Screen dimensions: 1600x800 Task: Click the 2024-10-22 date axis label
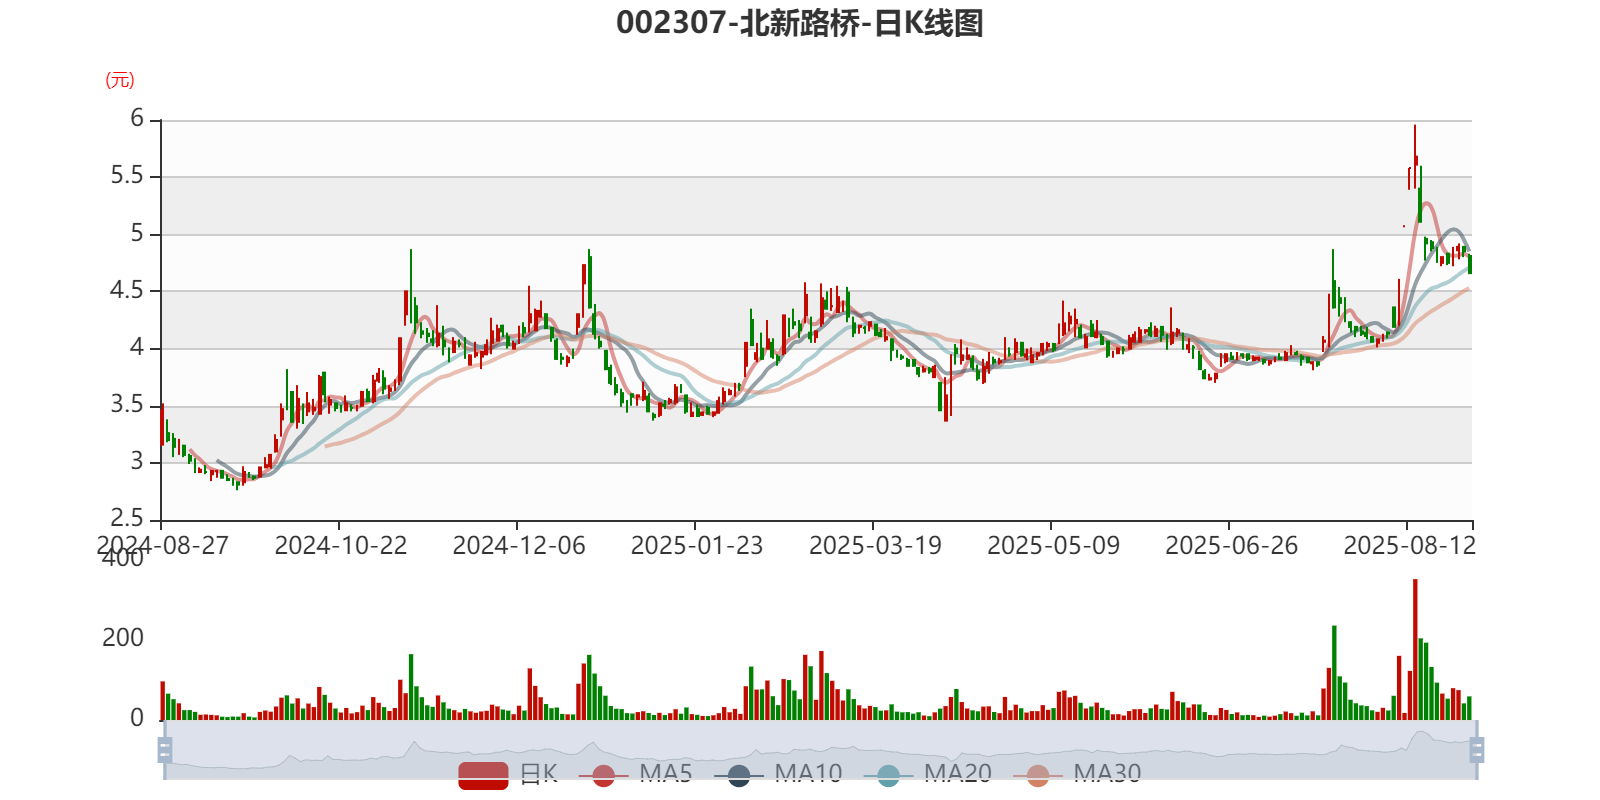click(x=341, y=546)
